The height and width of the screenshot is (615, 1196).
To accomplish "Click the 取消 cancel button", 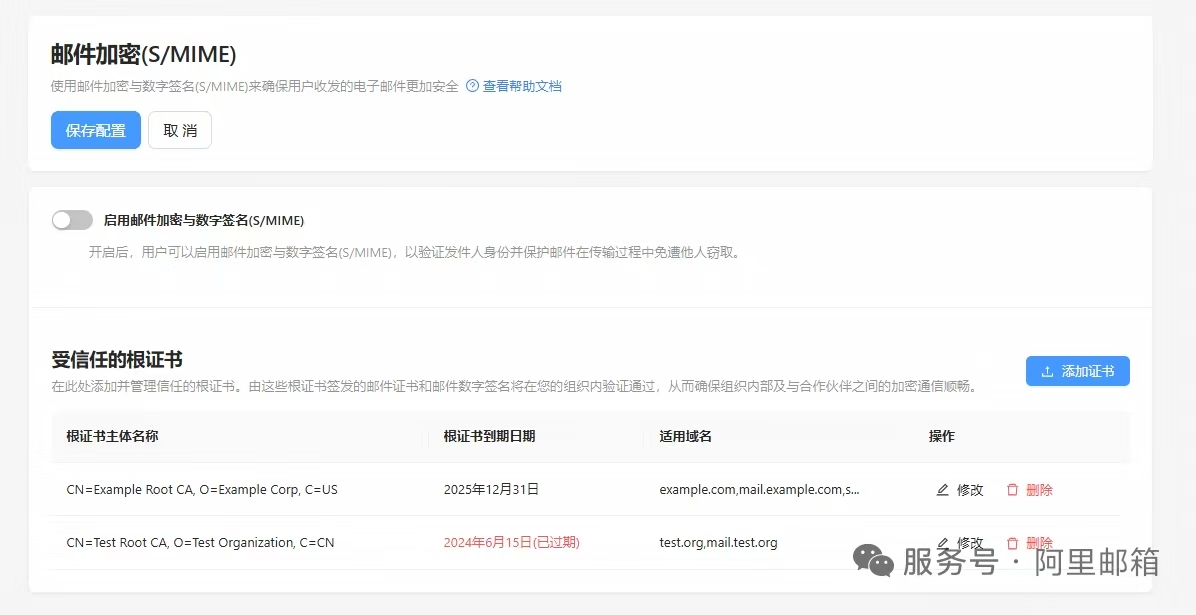I will click(x=180, y=130).
